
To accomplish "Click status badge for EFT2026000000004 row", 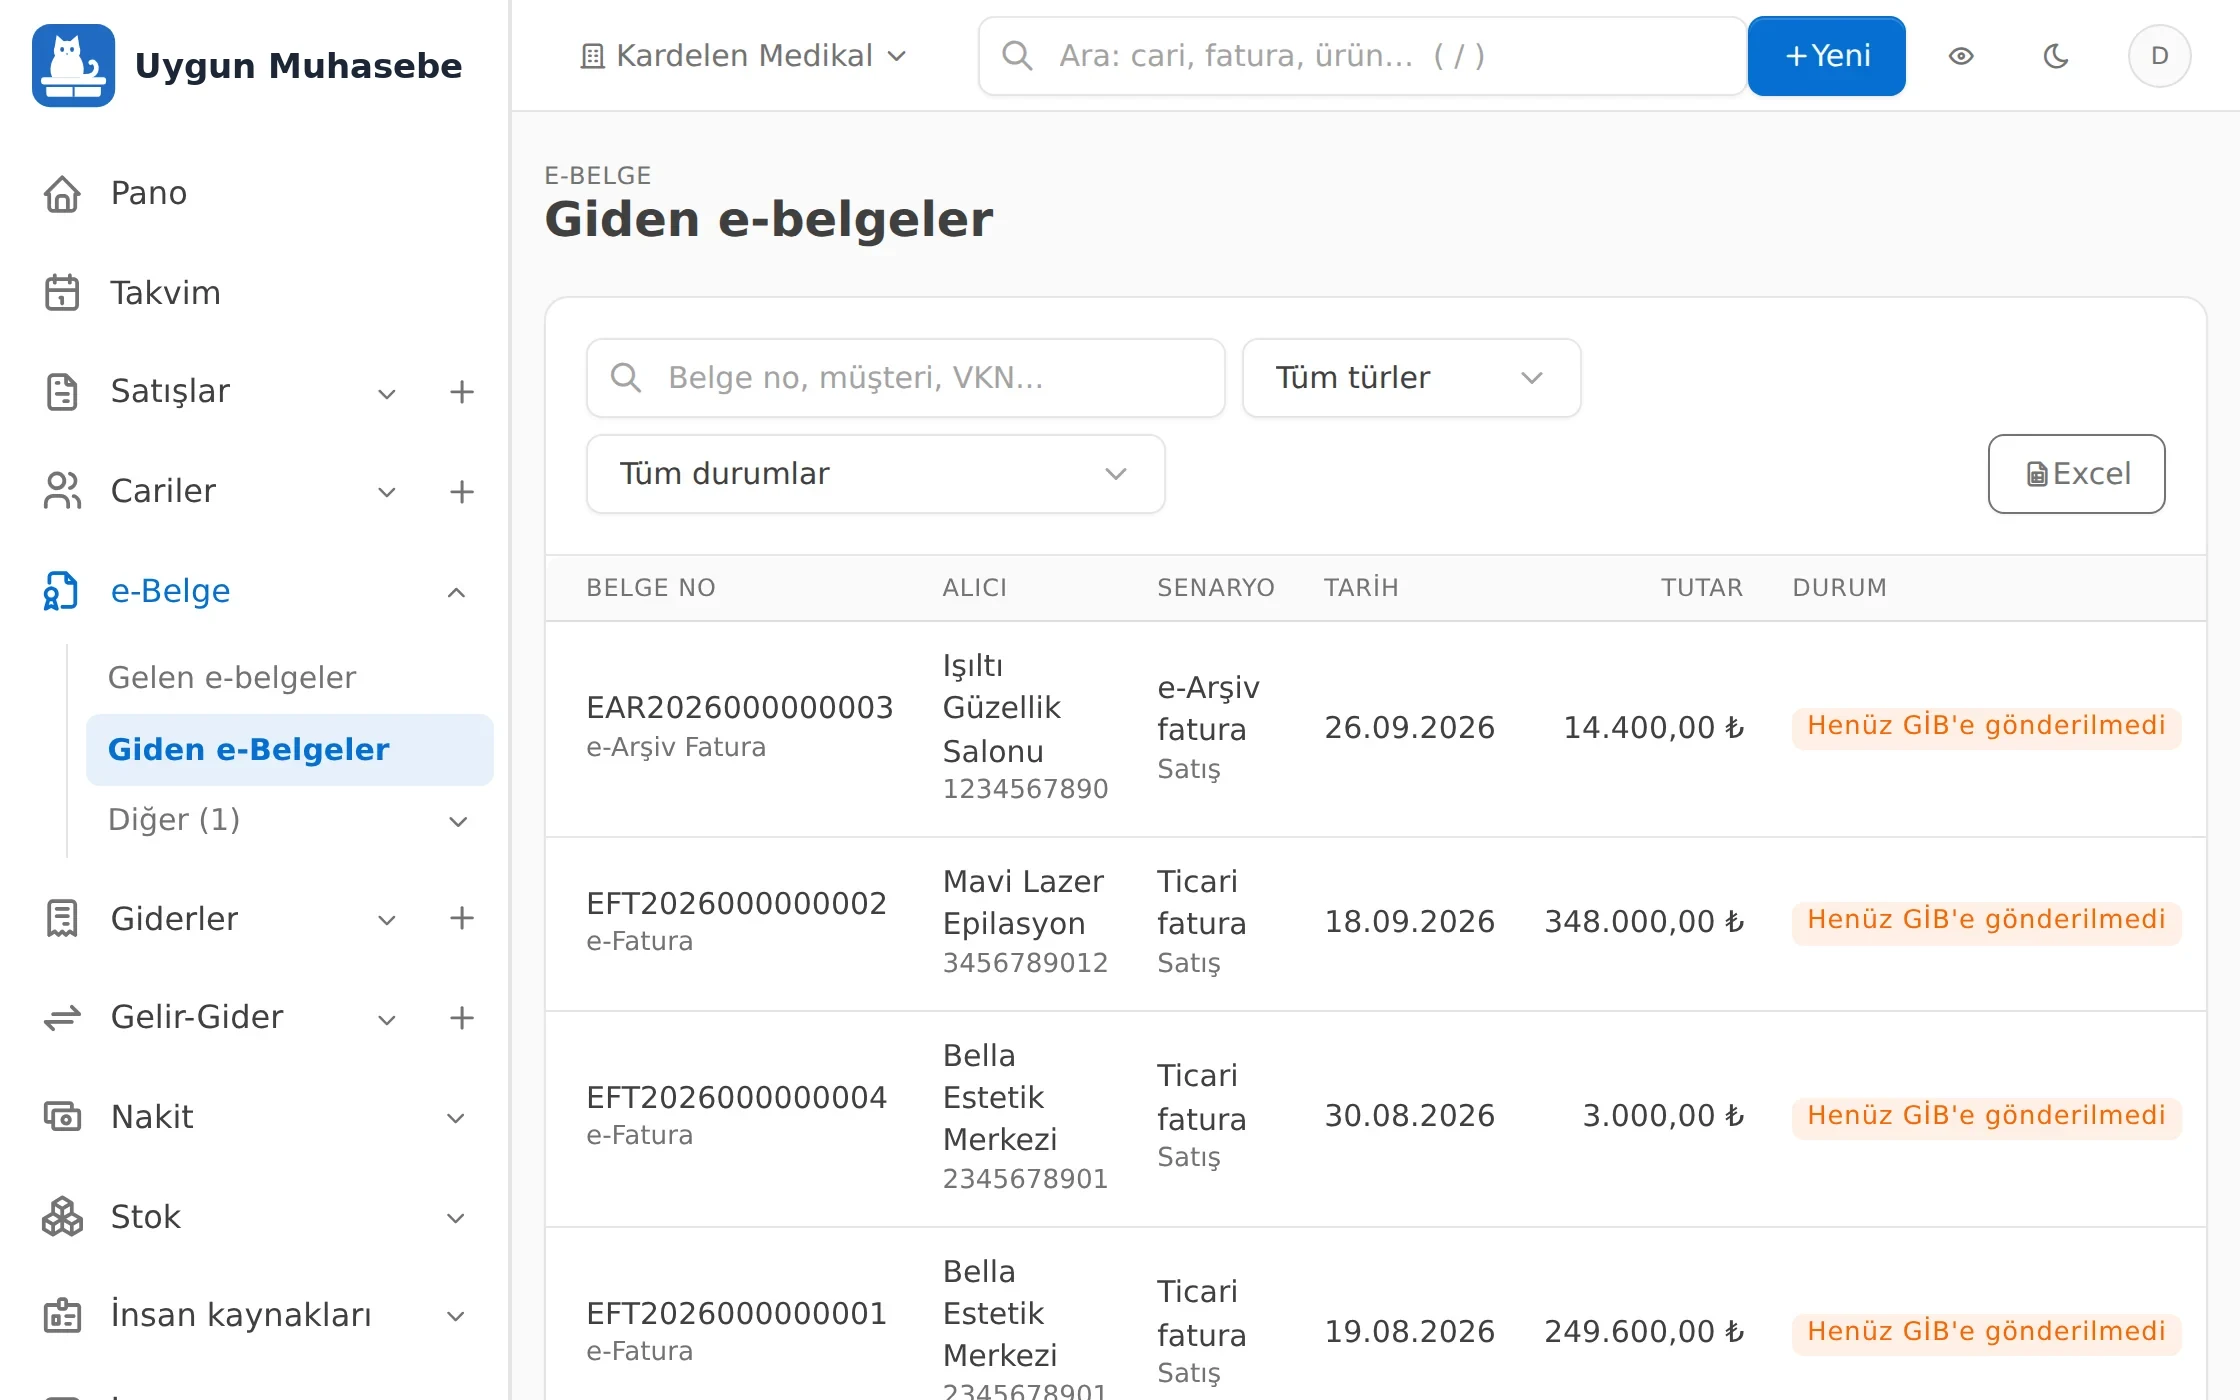I will [1986, 1116].
